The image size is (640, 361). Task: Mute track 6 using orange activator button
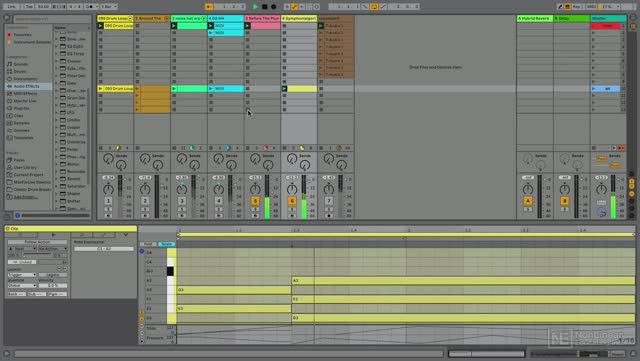click(x=292, y=201)
